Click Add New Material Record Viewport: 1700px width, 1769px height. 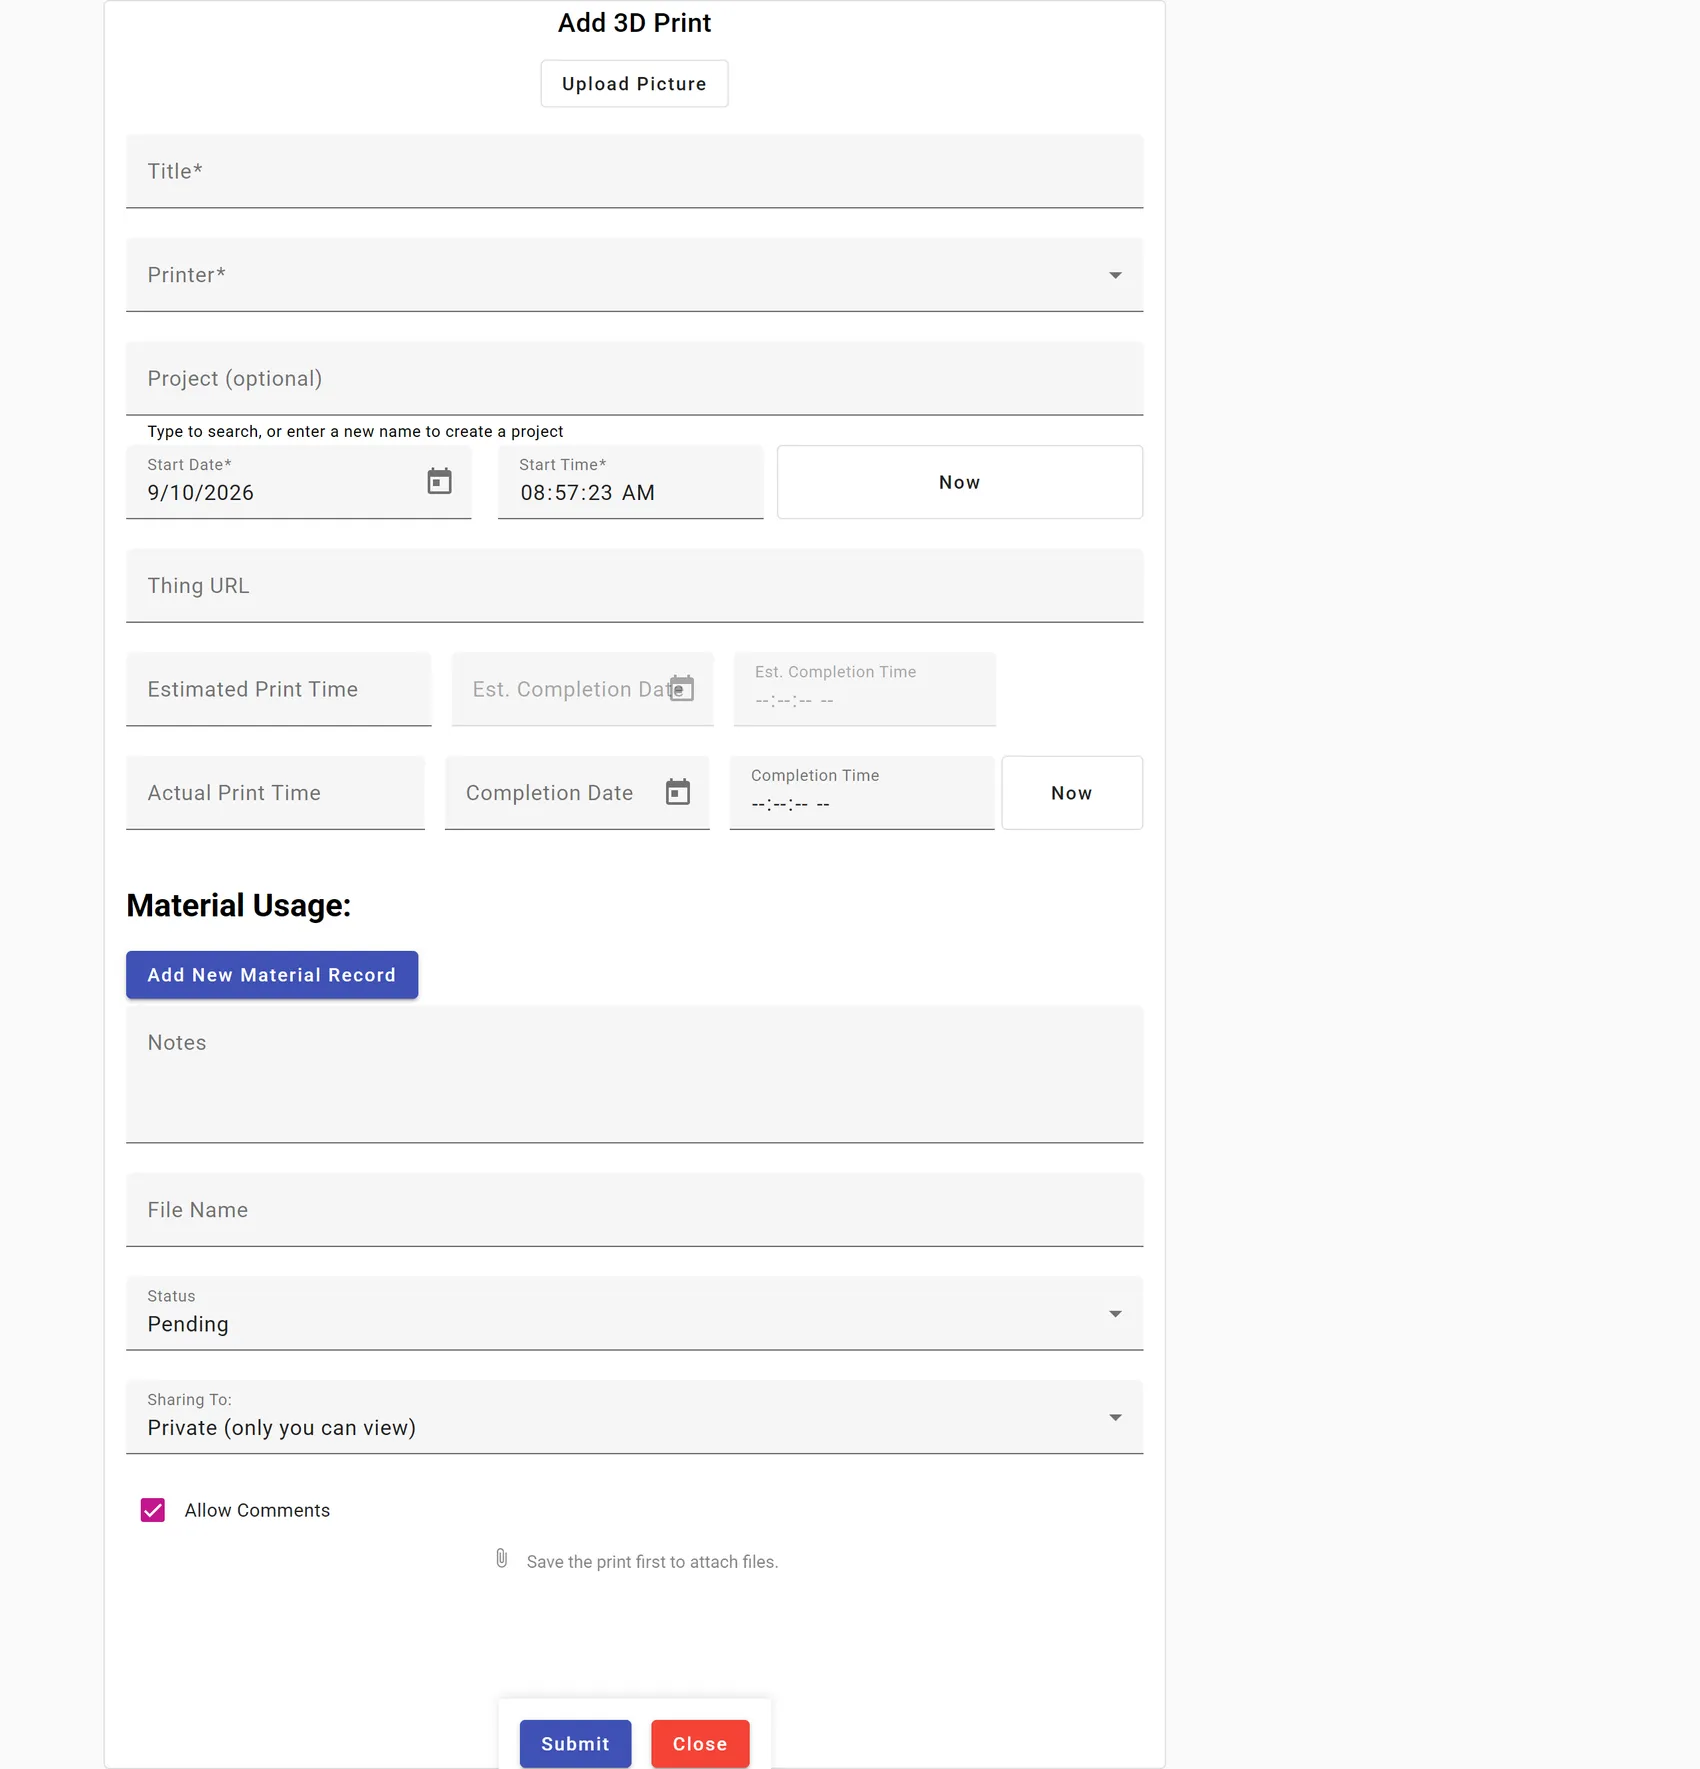coord(272,975)
